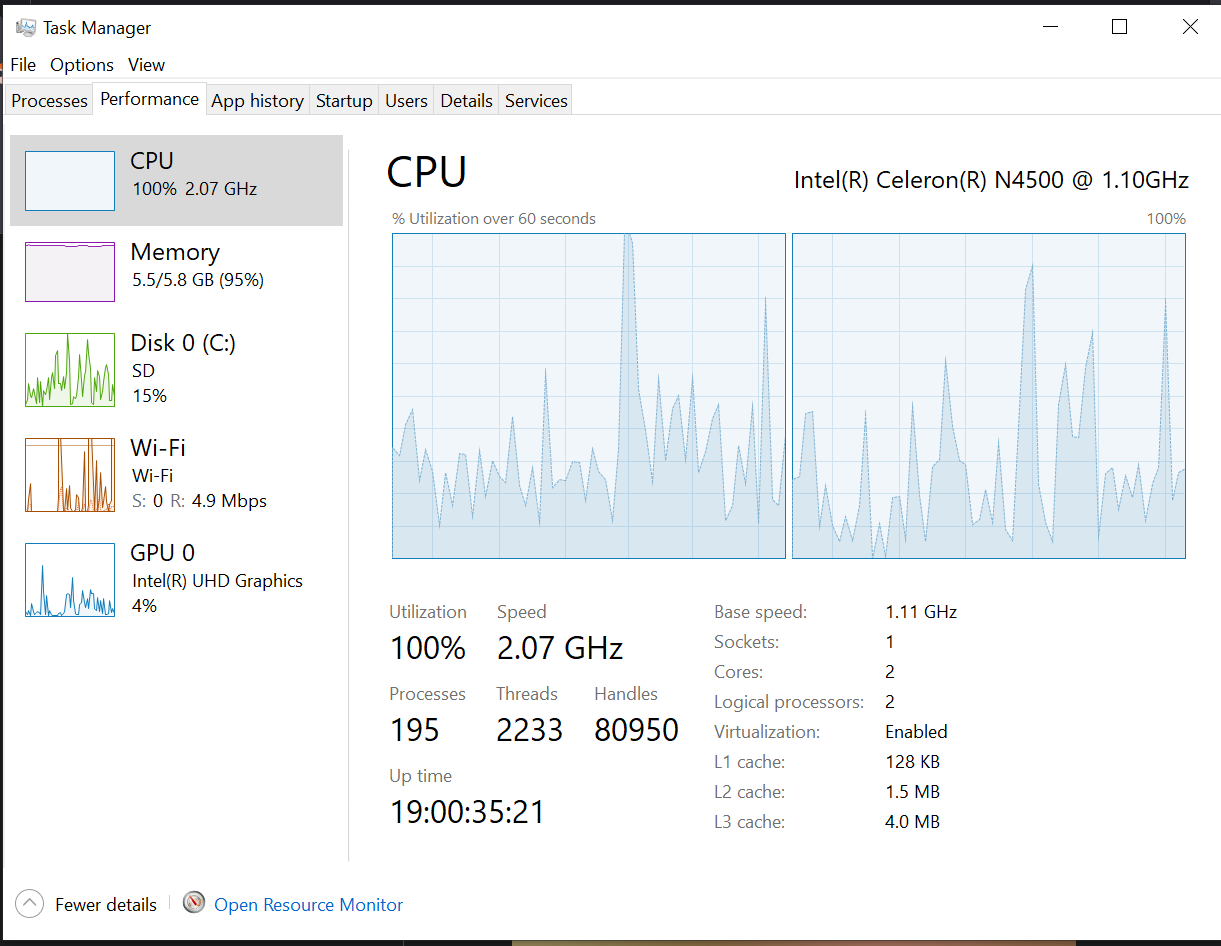
Task: Maximize the Task Manager window
Action: [1120, 27]
